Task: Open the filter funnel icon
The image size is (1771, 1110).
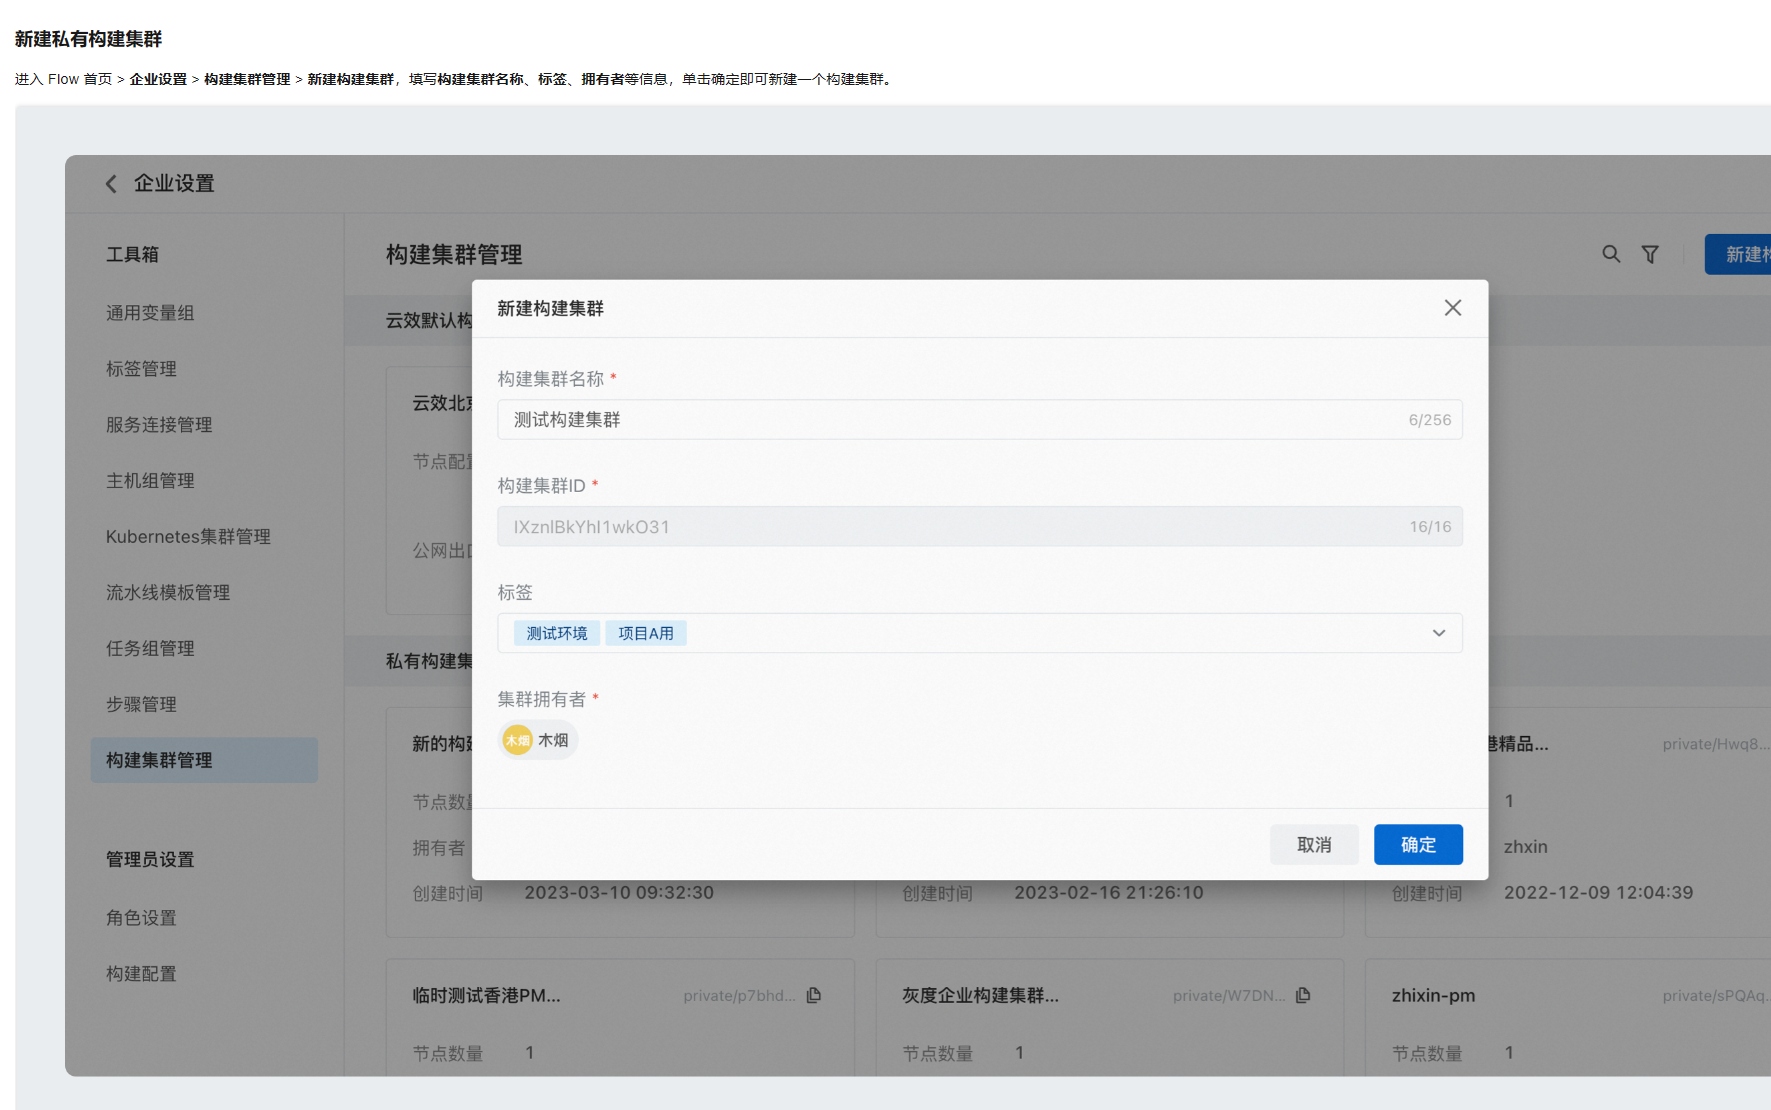Action: coord(1650,254)
